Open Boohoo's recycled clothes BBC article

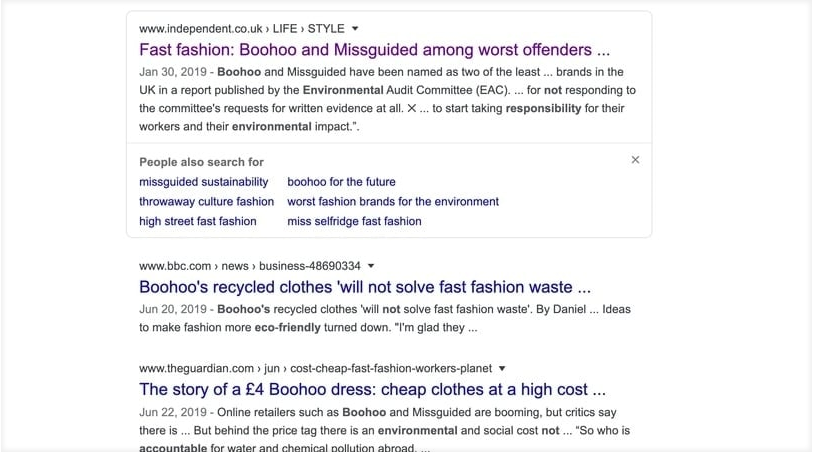click(x=365, y=287)
